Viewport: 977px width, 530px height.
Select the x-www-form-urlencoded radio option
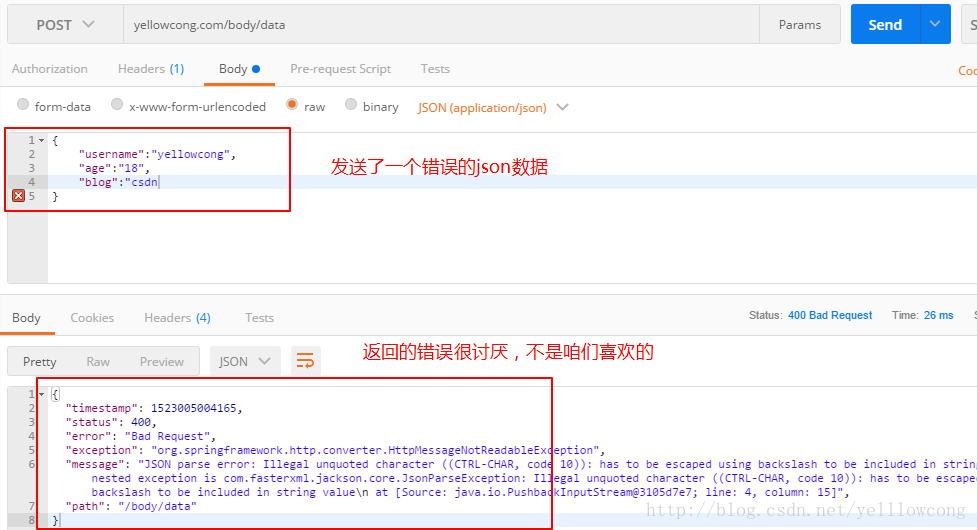tap(117, 105)
